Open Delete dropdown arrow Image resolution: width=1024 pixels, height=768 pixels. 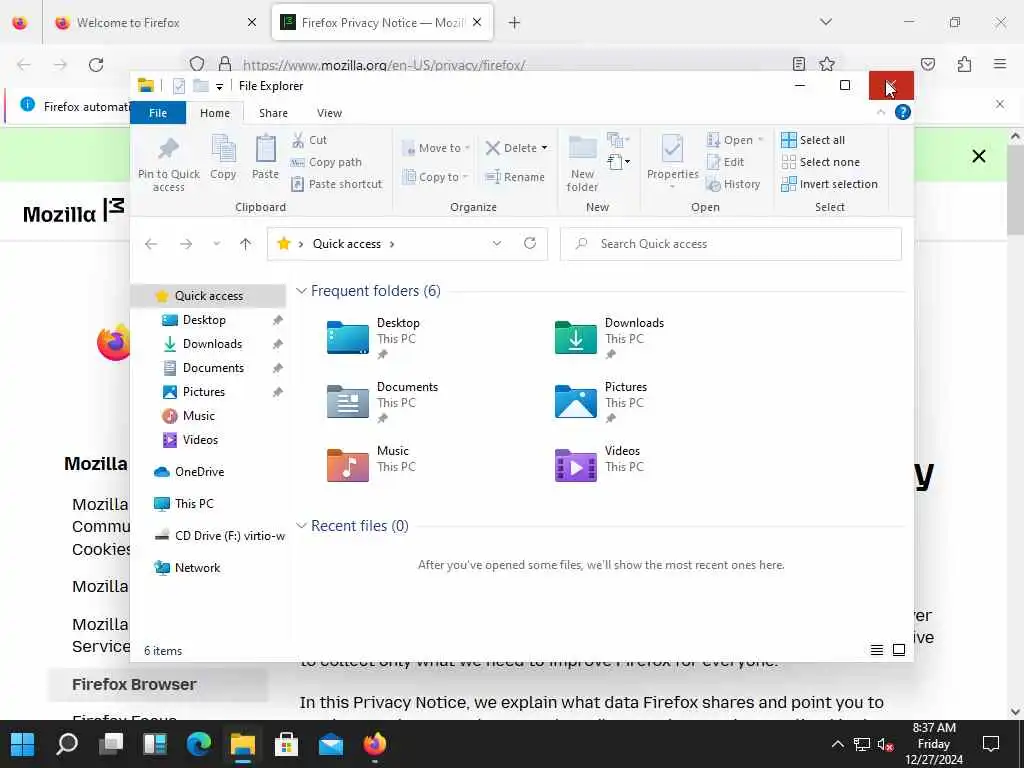point(545,148)
